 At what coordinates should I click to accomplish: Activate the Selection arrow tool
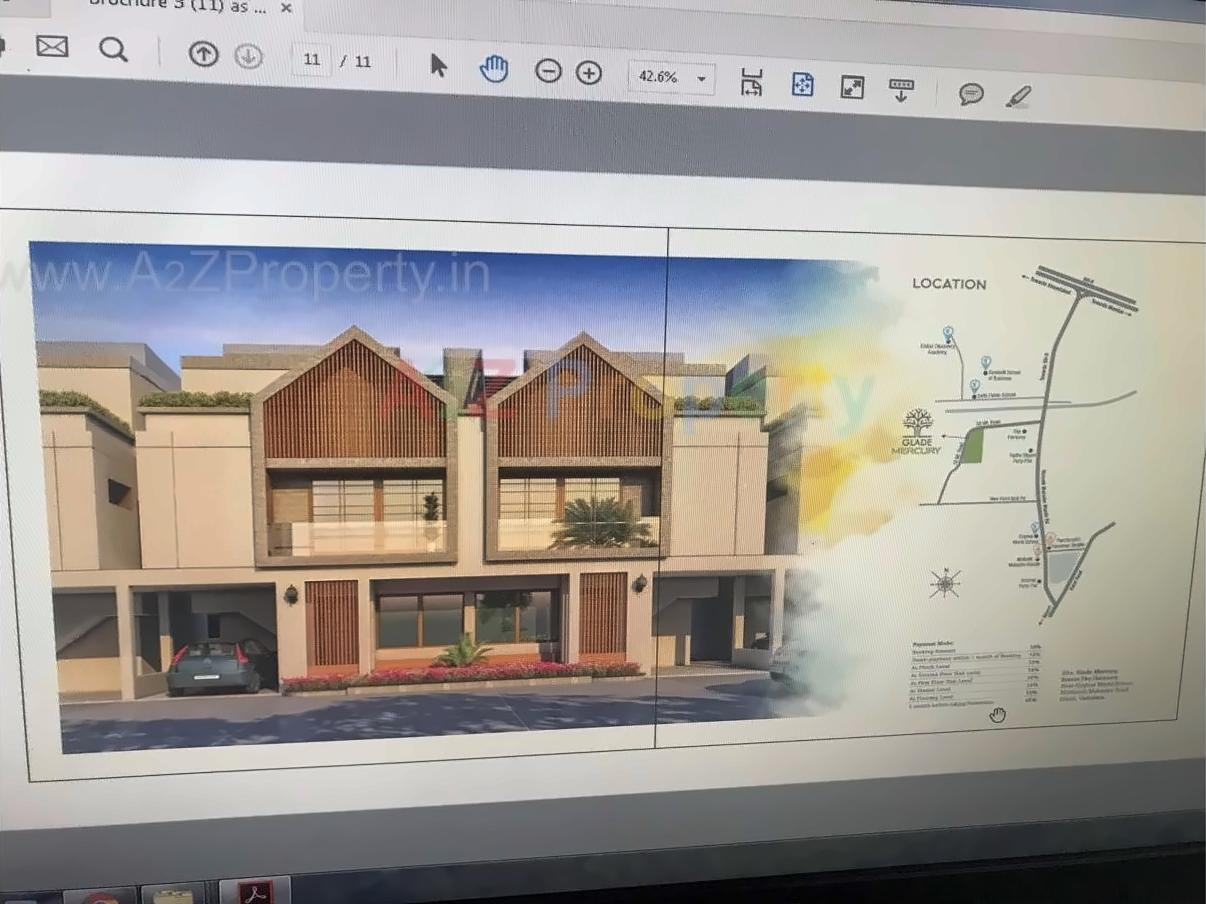[x=437, y=64]
